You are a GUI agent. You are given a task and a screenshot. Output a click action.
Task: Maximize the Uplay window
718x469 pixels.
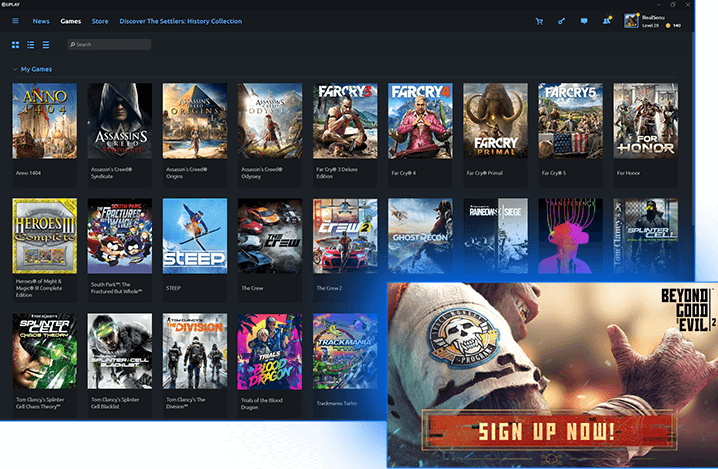point(673,5)
